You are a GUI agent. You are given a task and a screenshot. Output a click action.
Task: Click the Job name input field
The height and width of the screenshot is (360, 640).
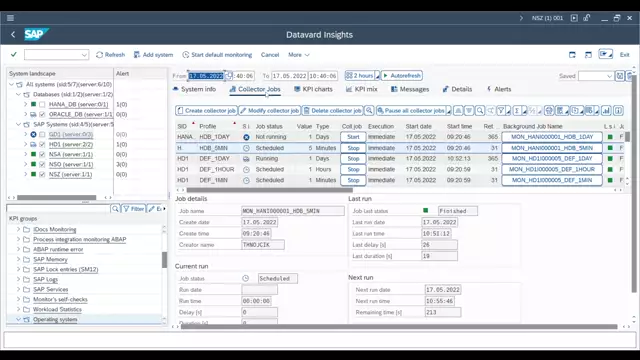293,211
